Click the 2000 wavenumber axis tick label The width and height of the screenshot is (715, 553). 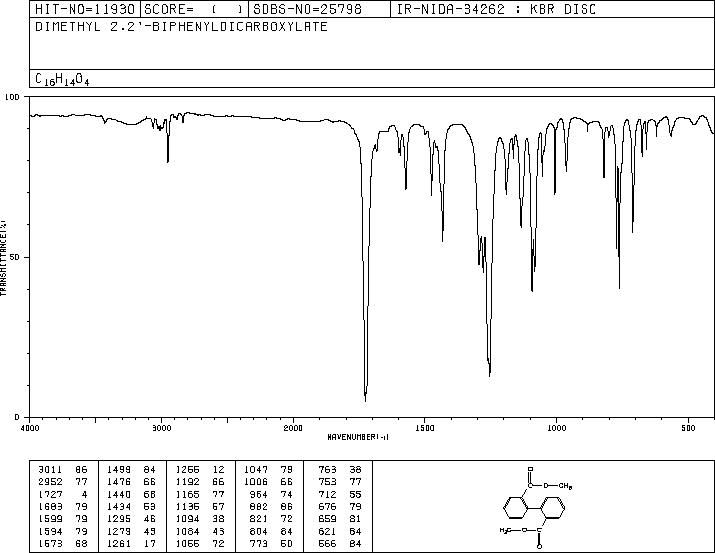(x=293, y=428)
